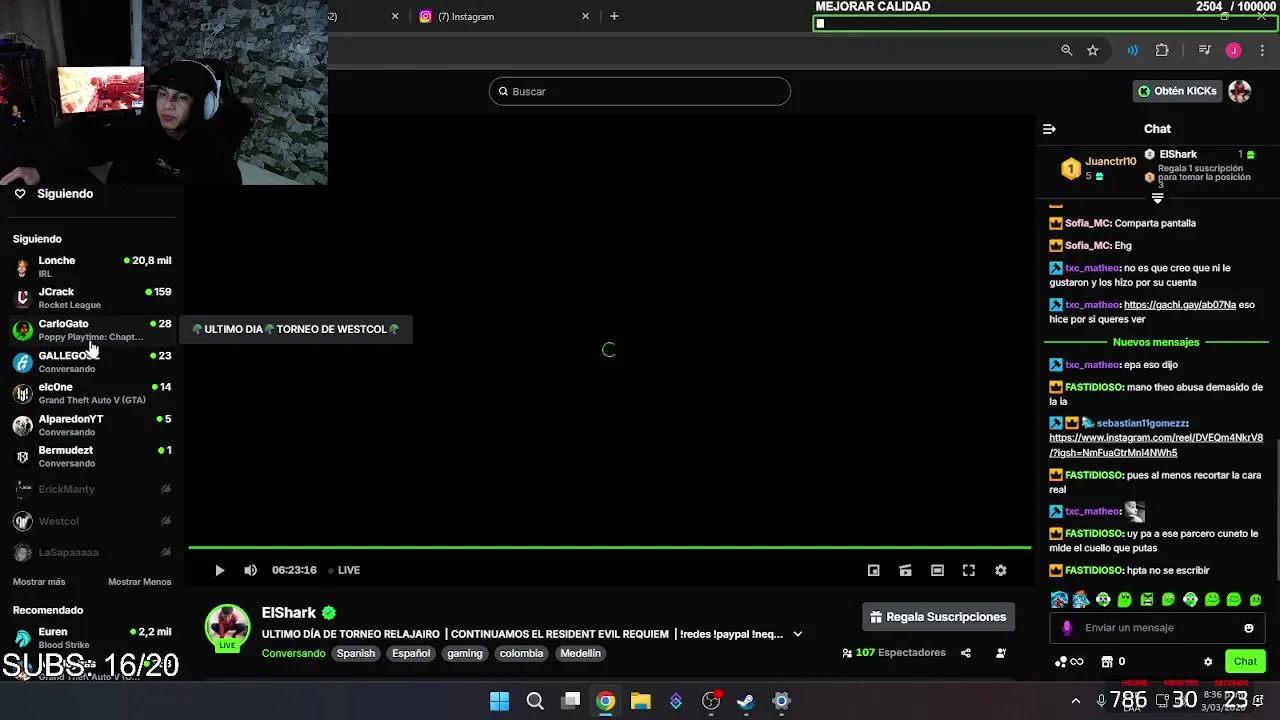The width and height of the screenshot is (1280, 720).
Task: Click the Conversando category link
Action: click(x=293, y=653)
